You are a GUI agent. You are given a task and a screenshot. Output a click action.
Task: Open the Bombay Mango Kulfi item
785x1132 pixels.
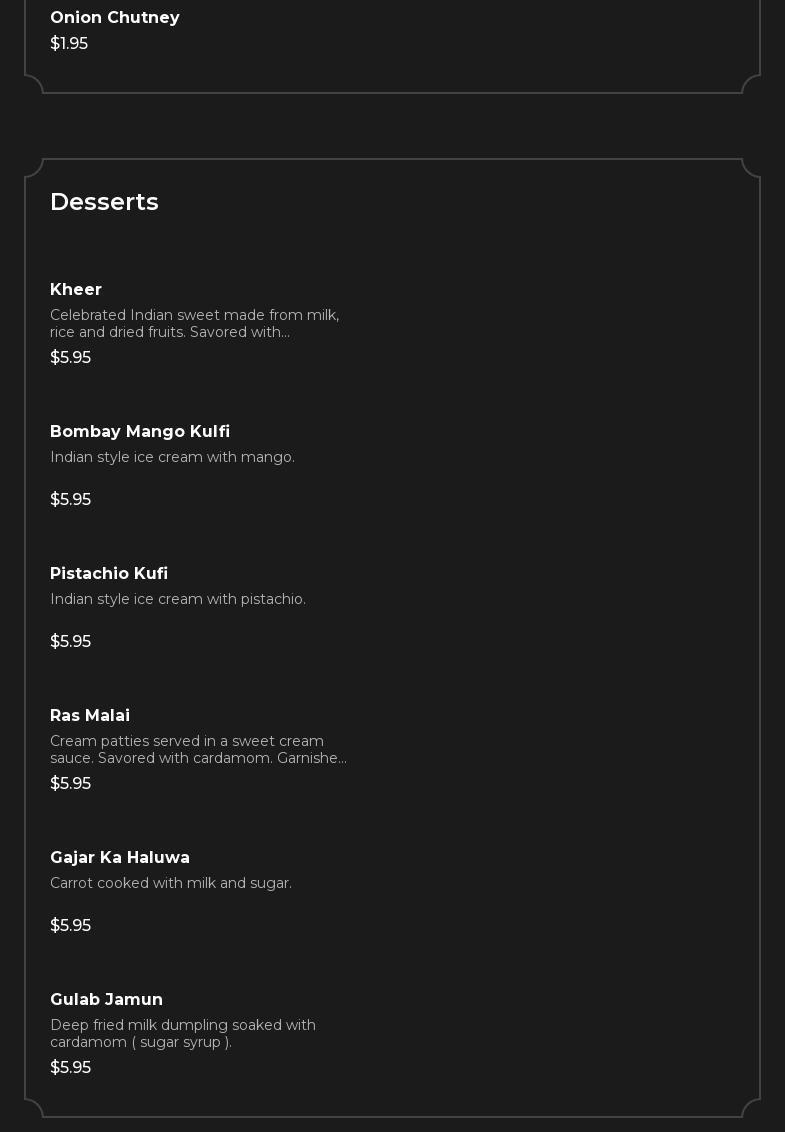click(x=140, y=432)
